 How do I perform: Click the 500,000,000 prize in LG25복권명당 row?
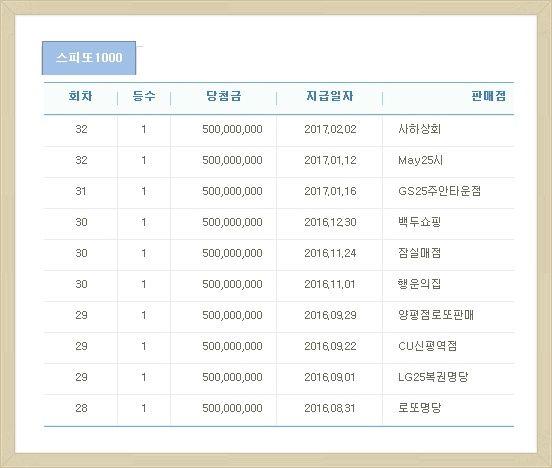tap(232, 377)
